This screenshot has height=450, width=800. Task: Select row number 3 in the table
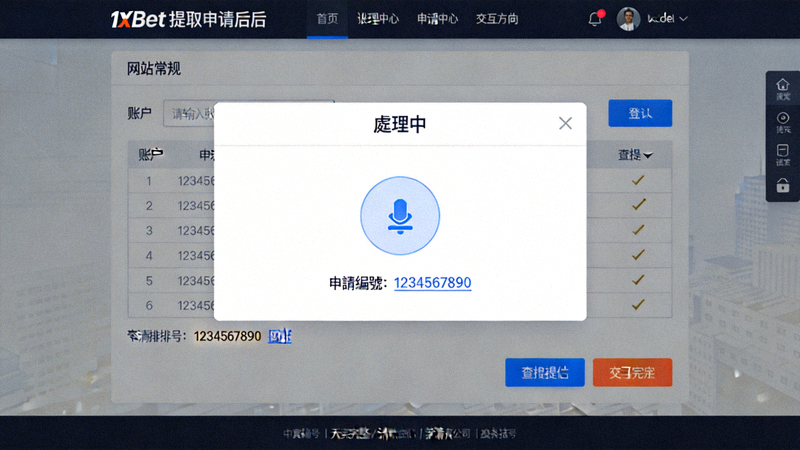(x=149, y=231)
